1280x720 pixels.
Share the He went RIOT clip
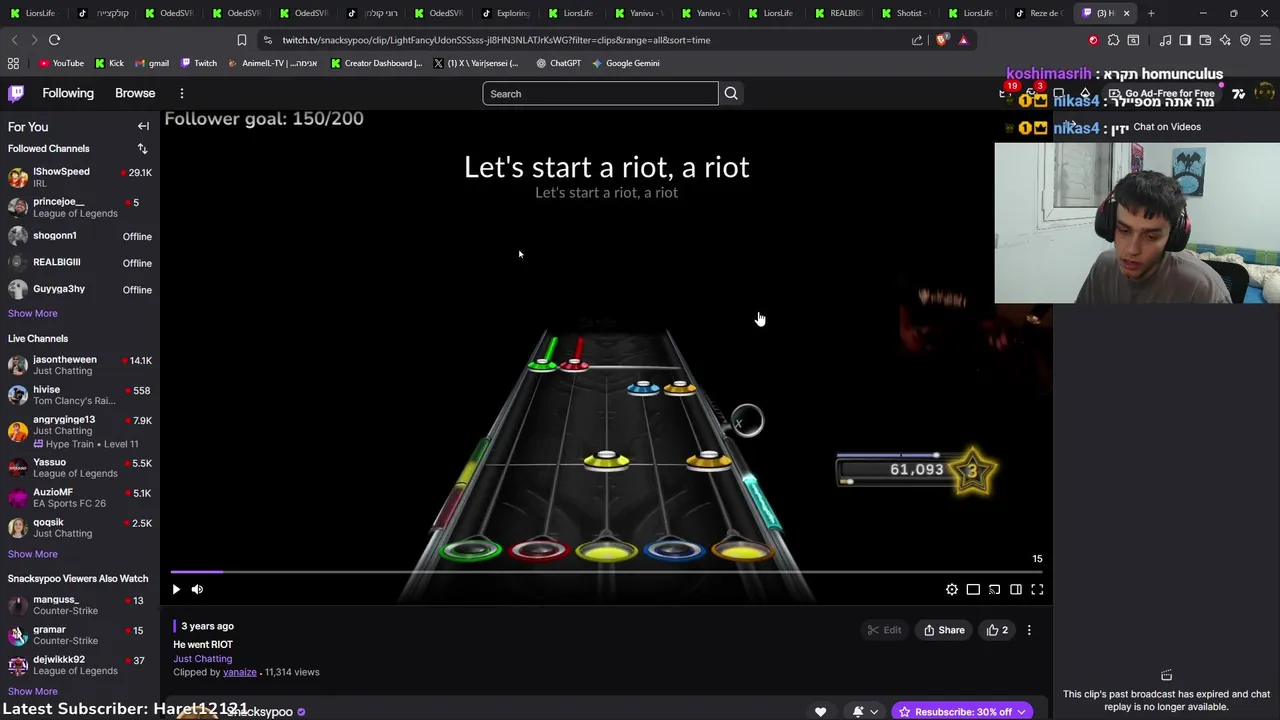click(944, 630)
